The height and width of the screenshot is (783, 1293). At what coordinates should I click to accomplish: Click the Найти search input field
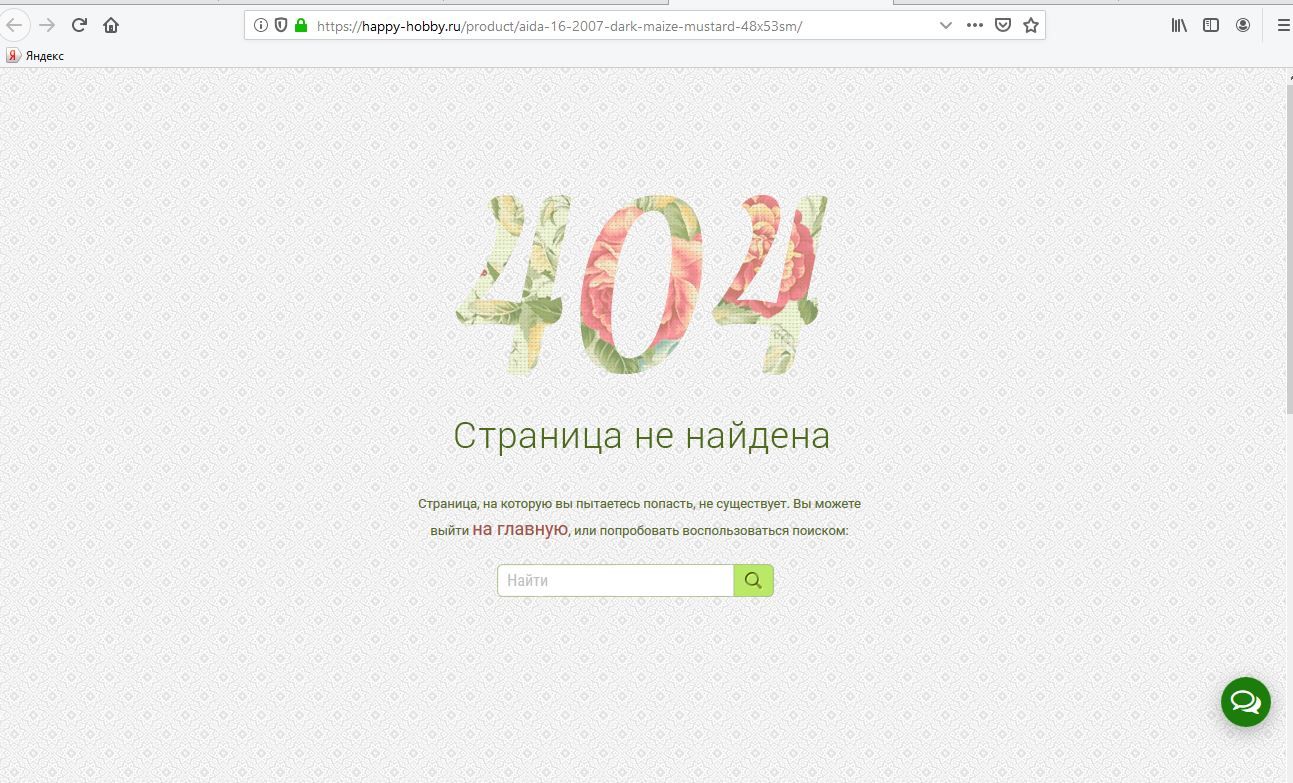tap(615, 581)
